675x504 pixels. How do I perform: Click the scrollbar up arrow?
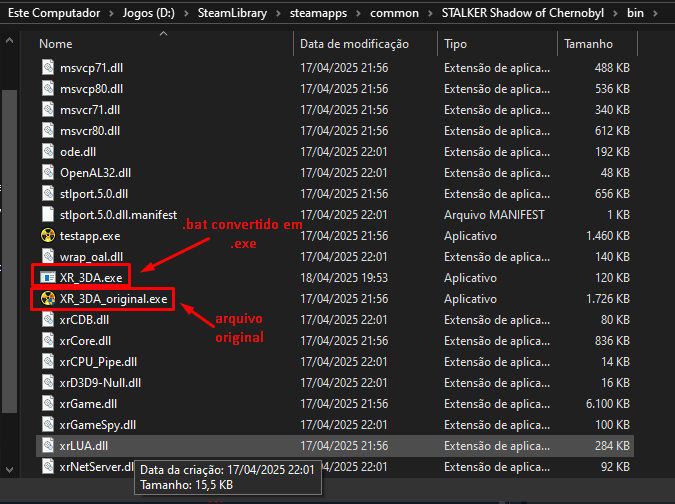[x=9, y=41]
